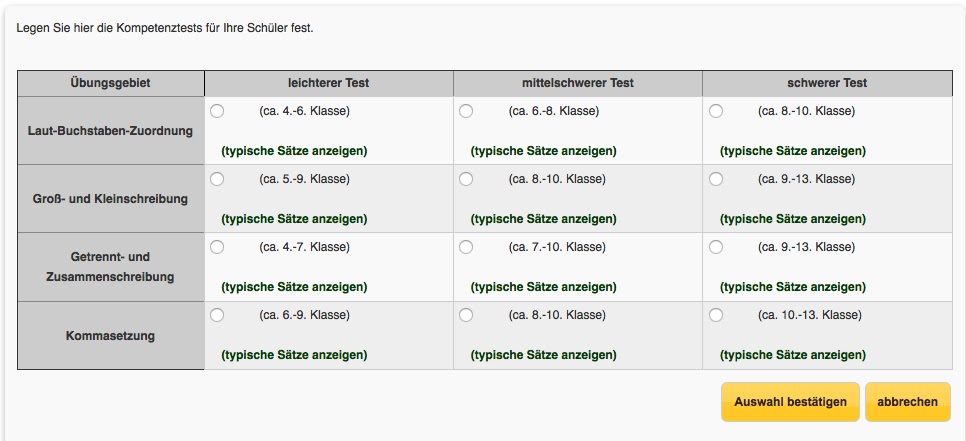Select hard Kommasetzung test radio button
The width and height of the screenshot is (966, 441).
coord(716,315)
